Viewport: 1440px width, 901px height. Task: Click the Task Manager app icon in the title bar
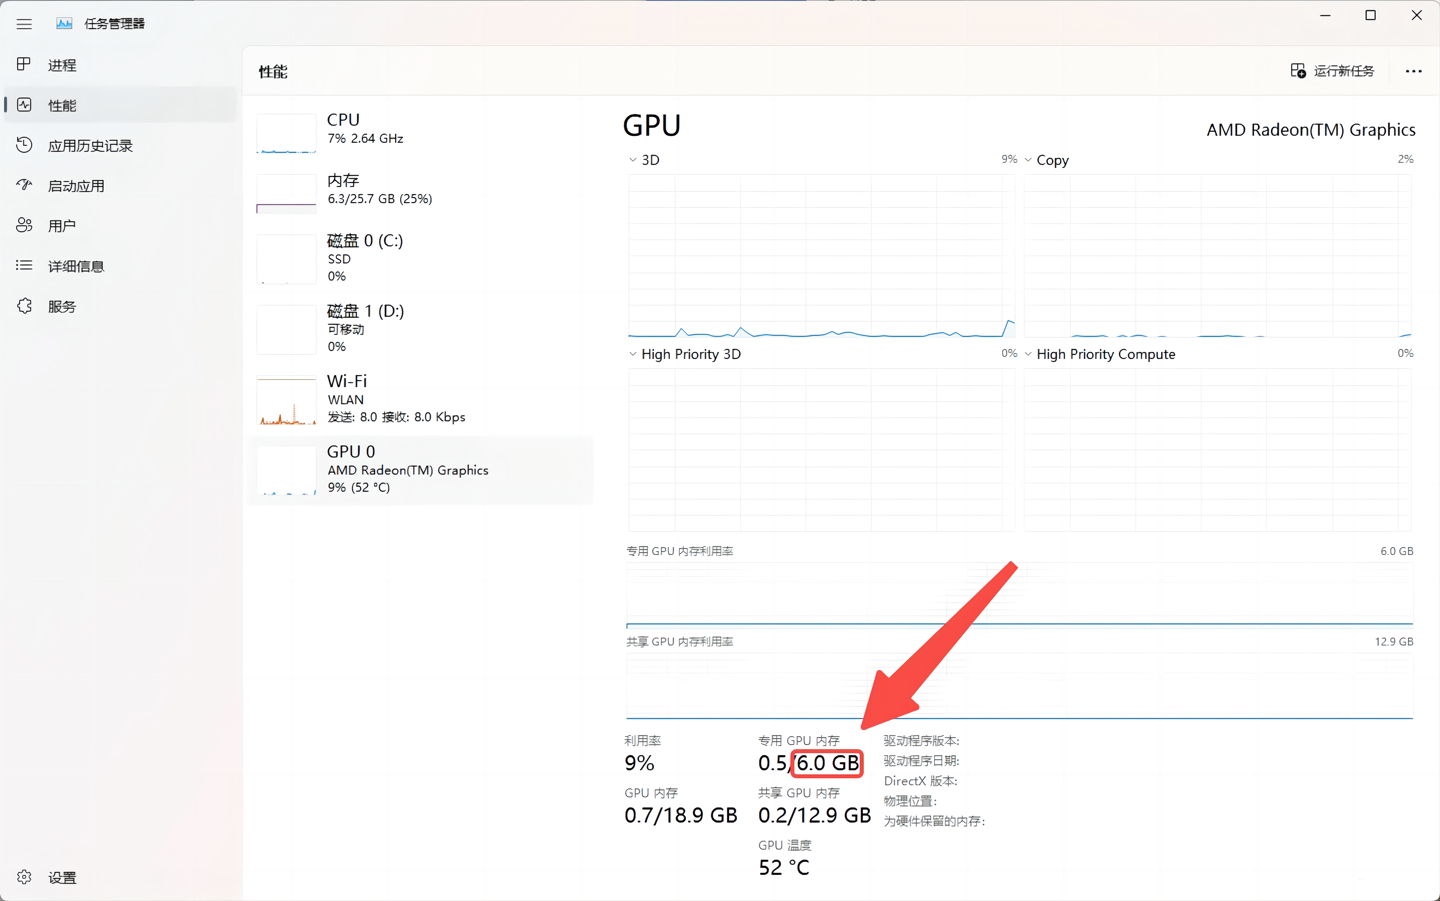(64, 23)
